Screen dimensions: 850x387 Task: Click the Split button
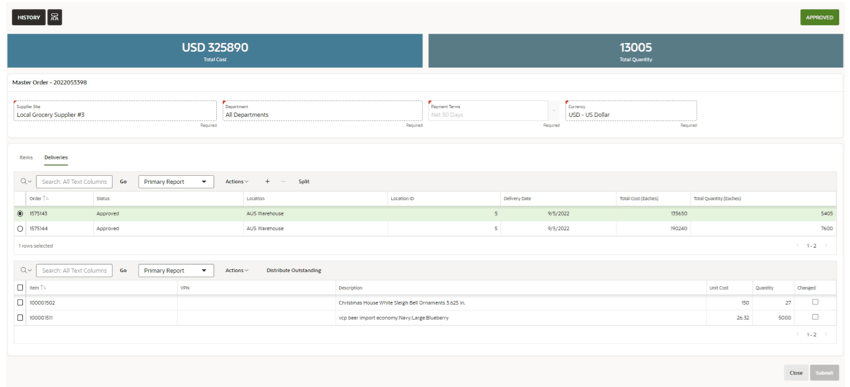click(304, 182)
